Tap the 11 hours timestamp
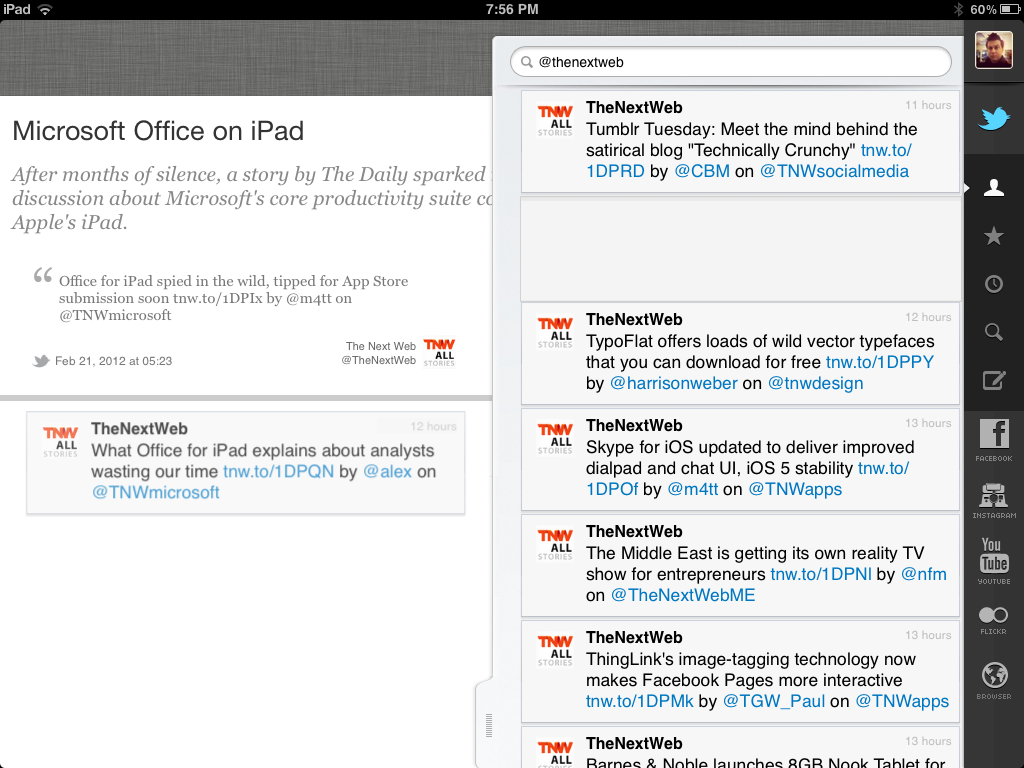Viewport: 1024px width, 768px height. point(927,105)
